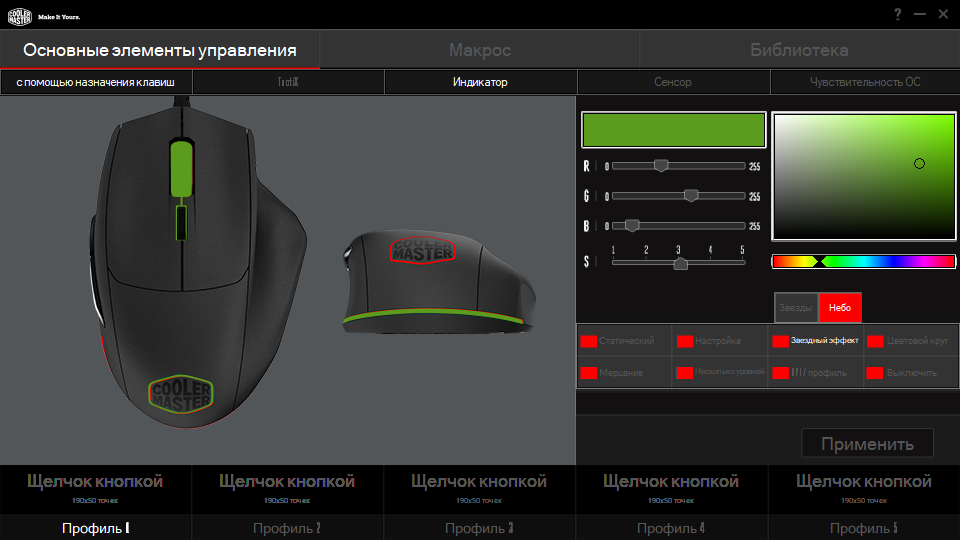Toggle the Звезды option
This screenshot has width=960, height=540.
click(796, 307)
